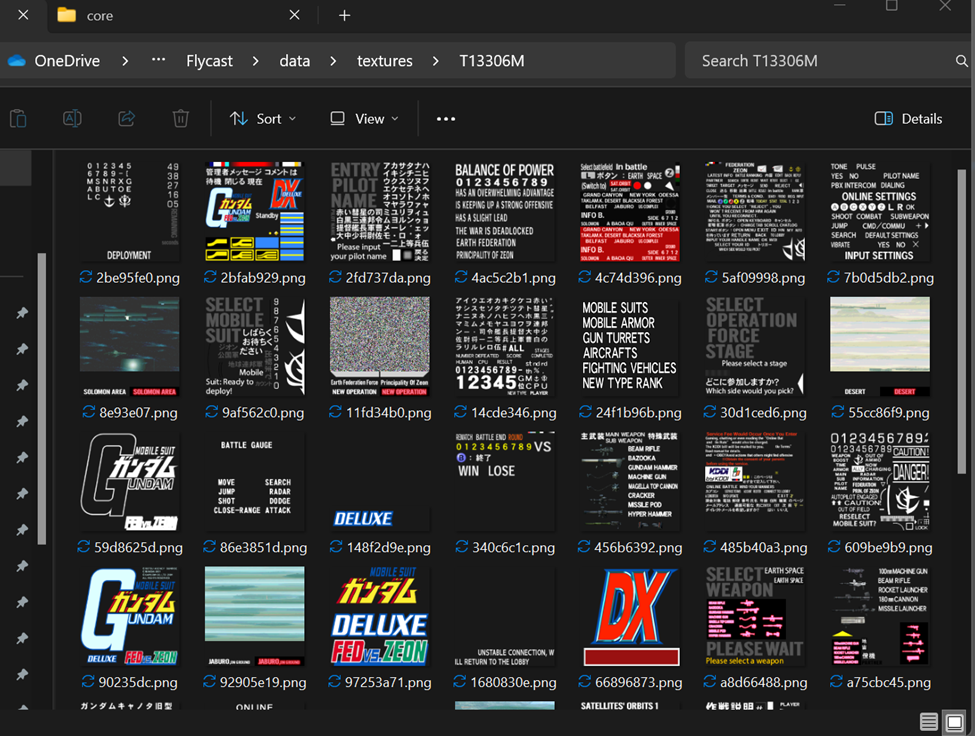975x736 pixels.
Task: Switch to large thumbnails view icon
Action: [954, 722]
